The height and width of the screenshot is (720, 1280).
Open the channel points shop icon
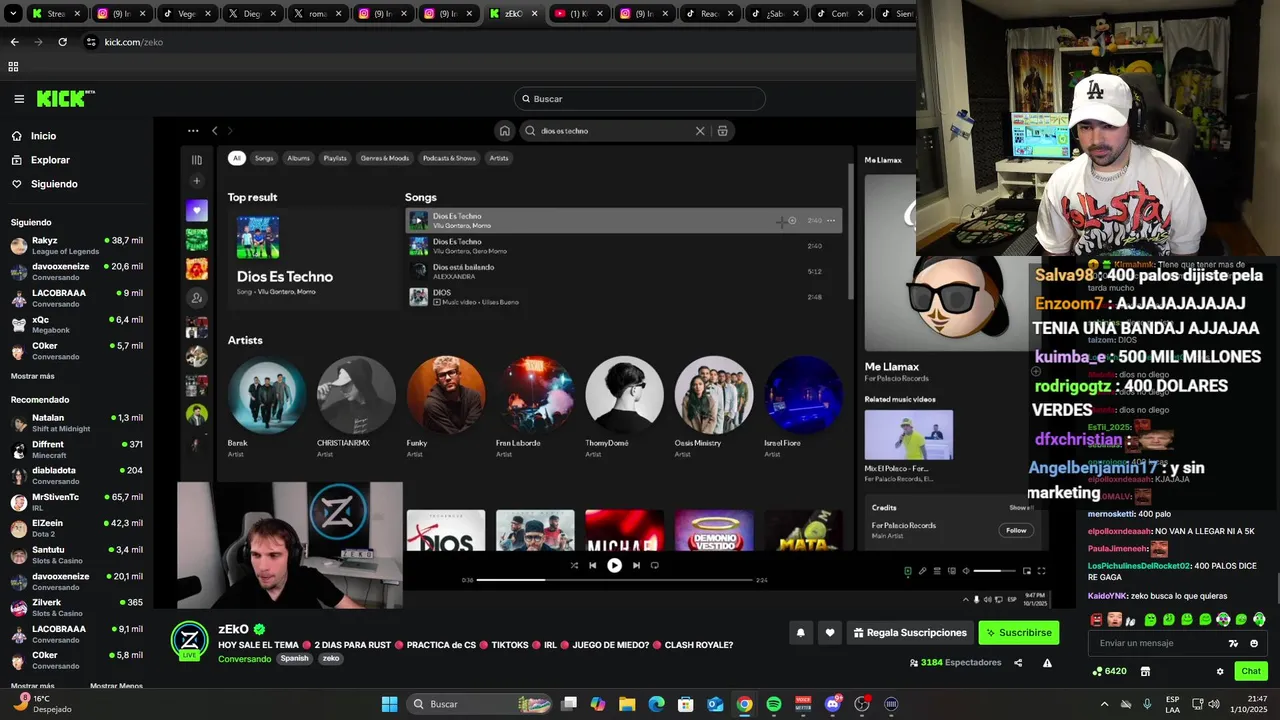coord(1145,671)
